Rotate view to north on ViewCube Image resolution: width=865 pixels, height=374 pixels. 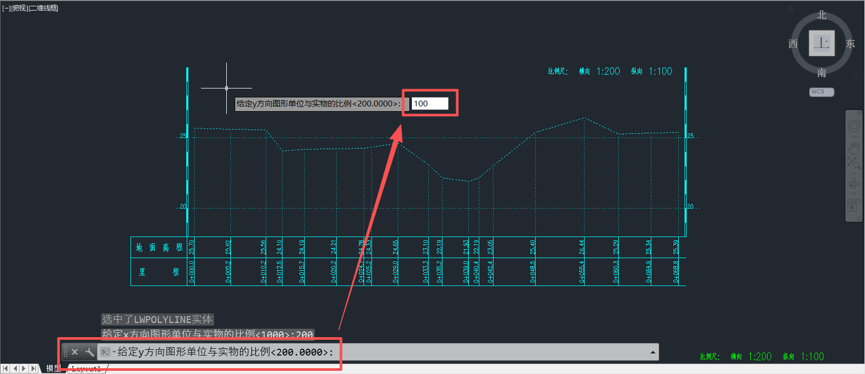(x=822, y=15)
